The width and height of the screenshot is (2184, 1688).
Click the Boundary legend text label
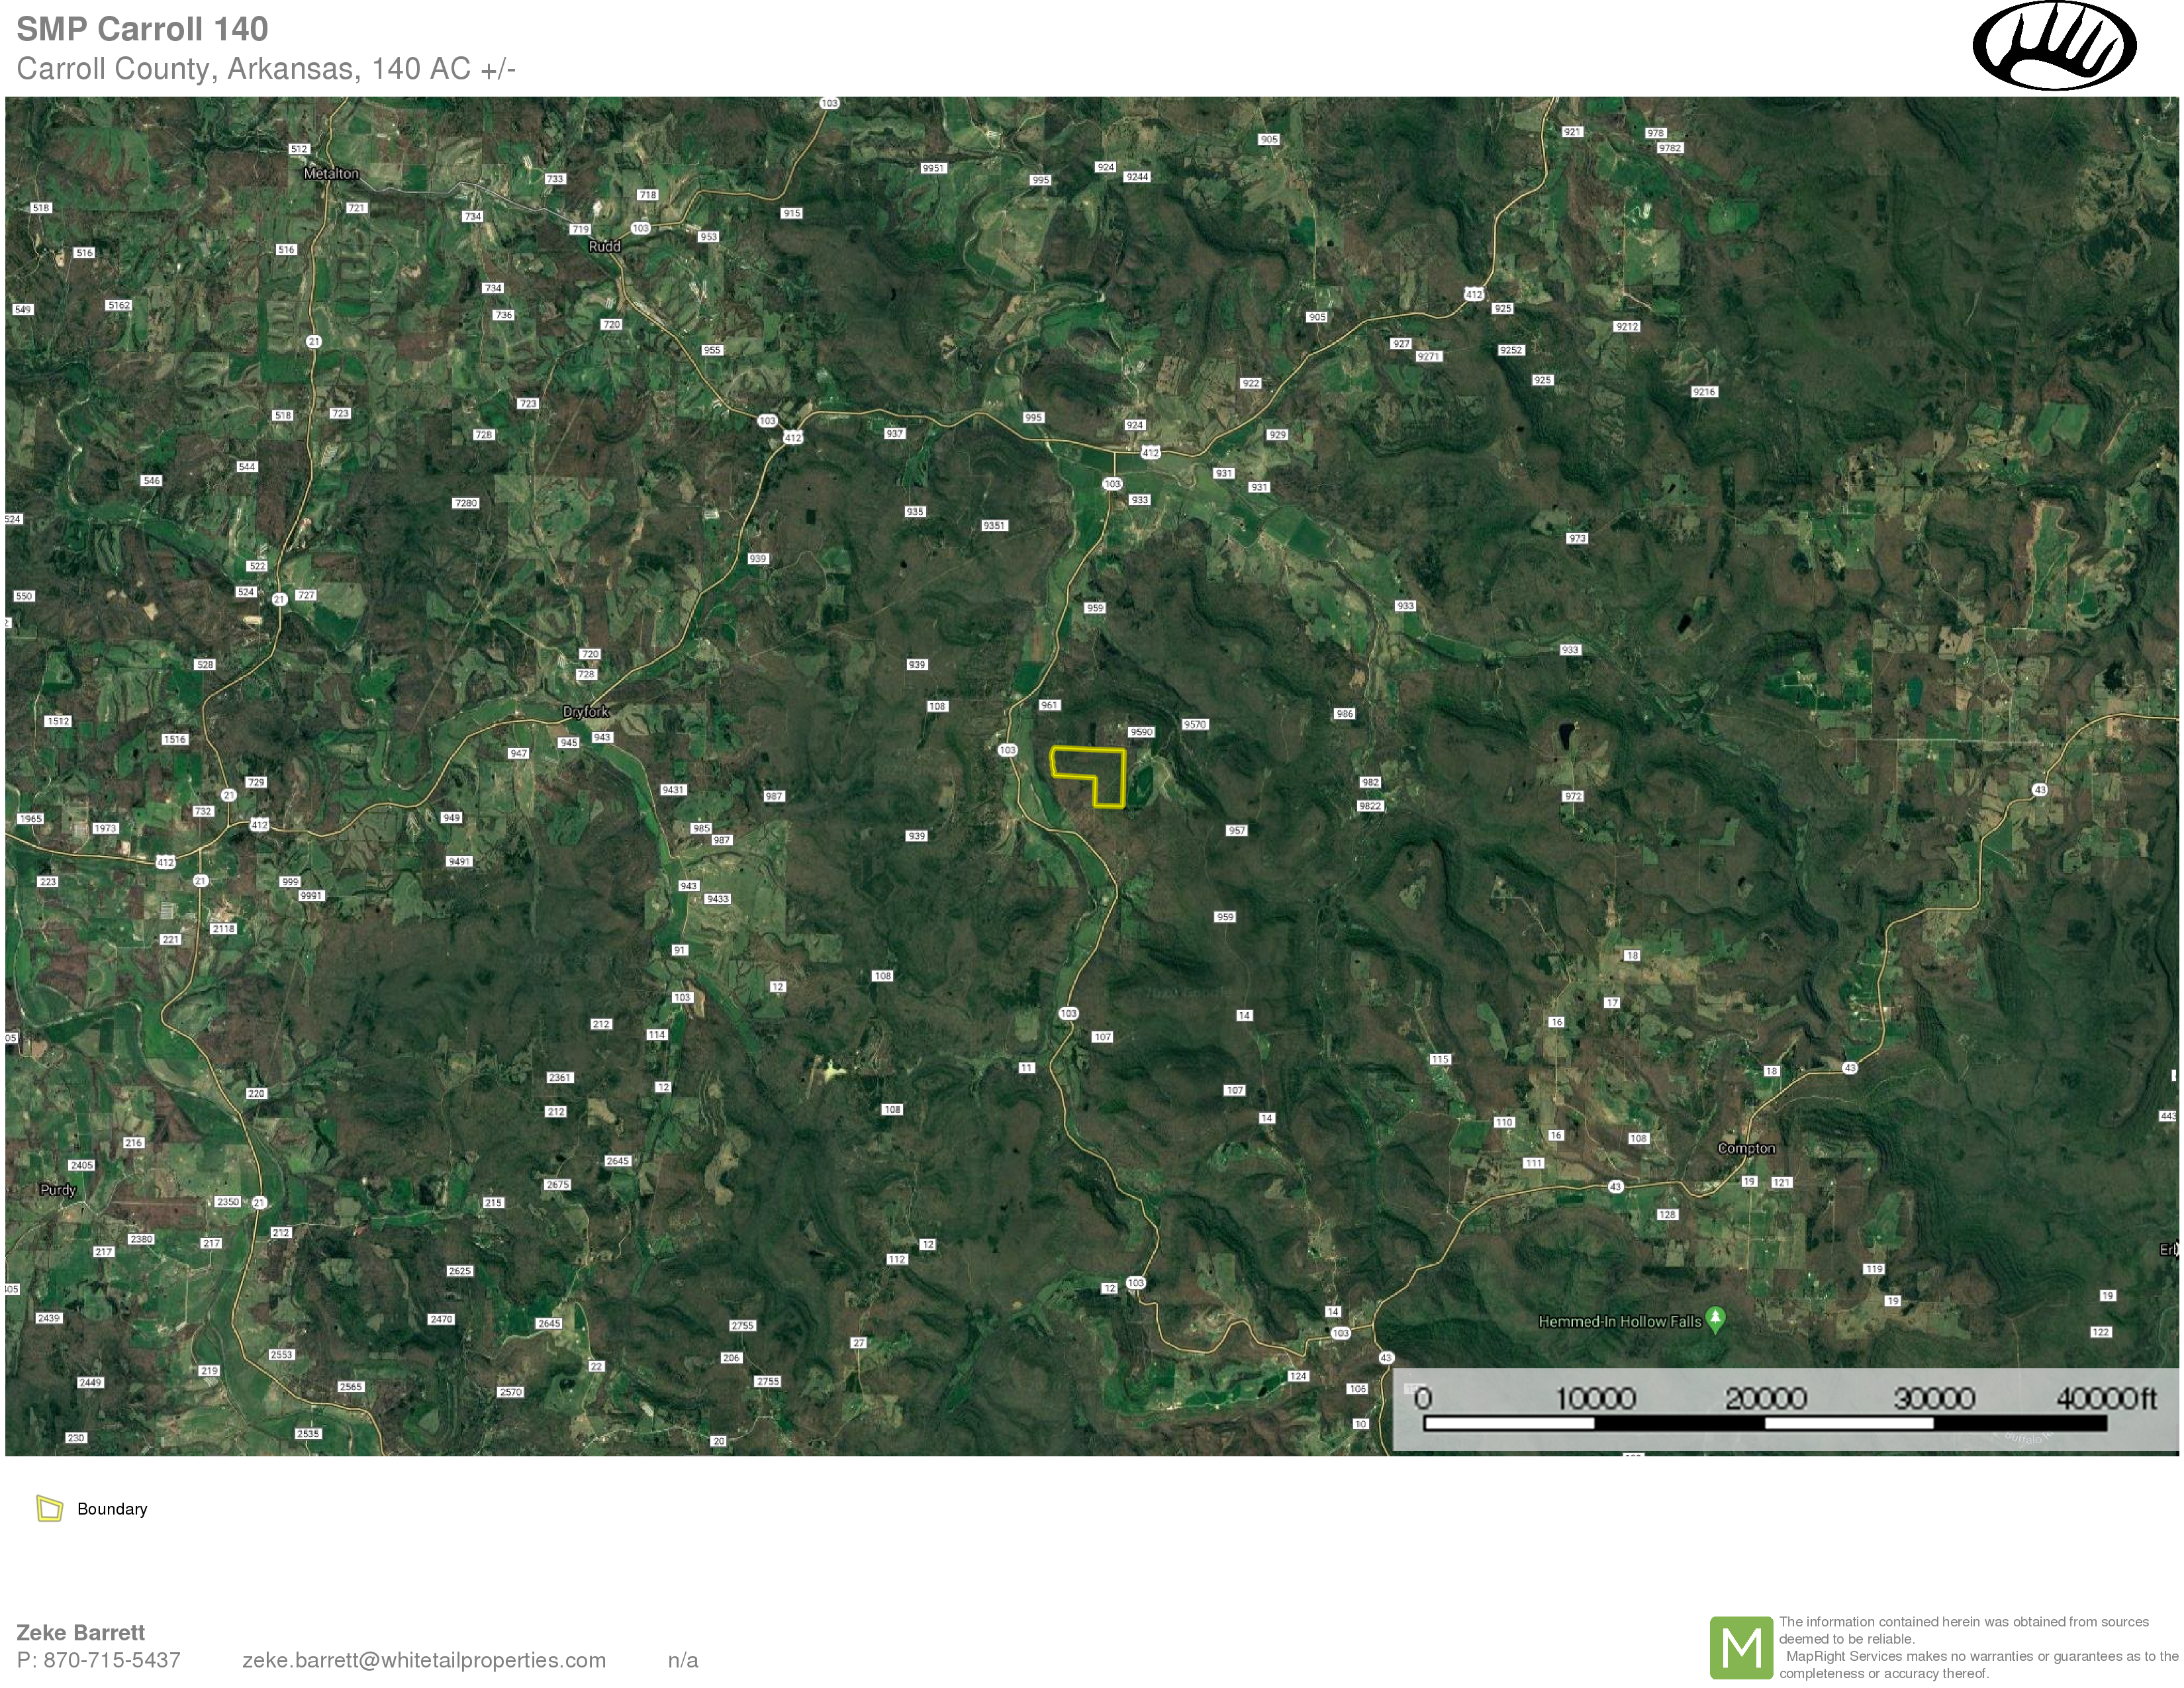click(x=112, y=1509)
